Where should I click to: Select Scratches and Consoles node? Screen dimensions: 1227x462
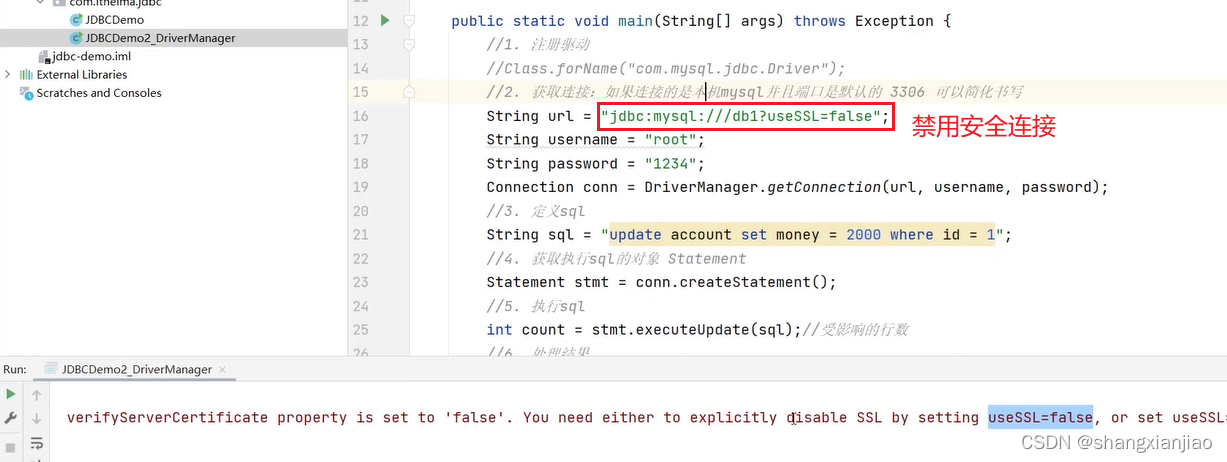[x=99, y=92]
